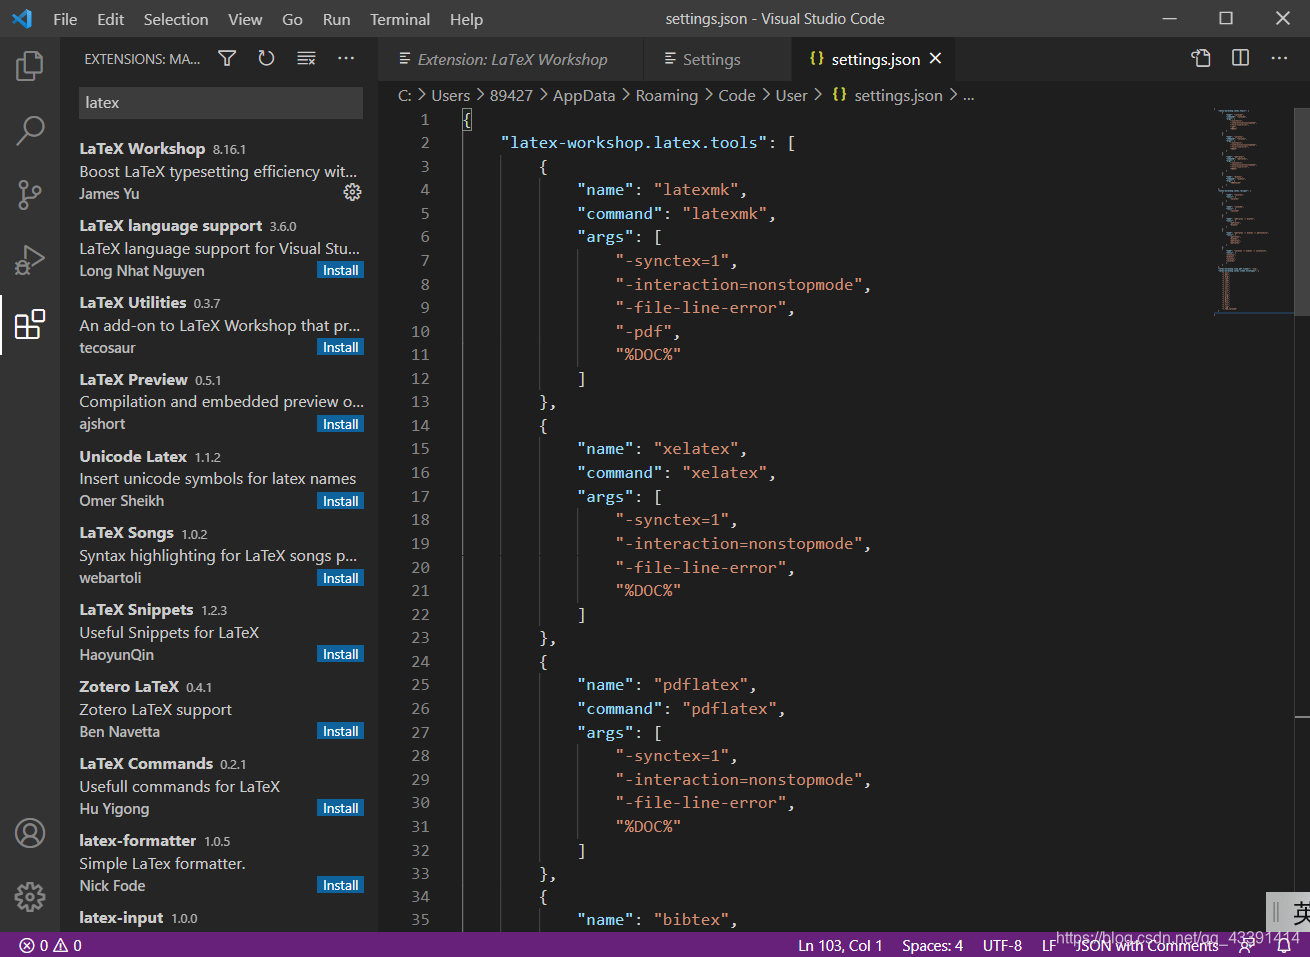Clear extensions search results
Viewport: 1310px width, 957px height.
306,59
